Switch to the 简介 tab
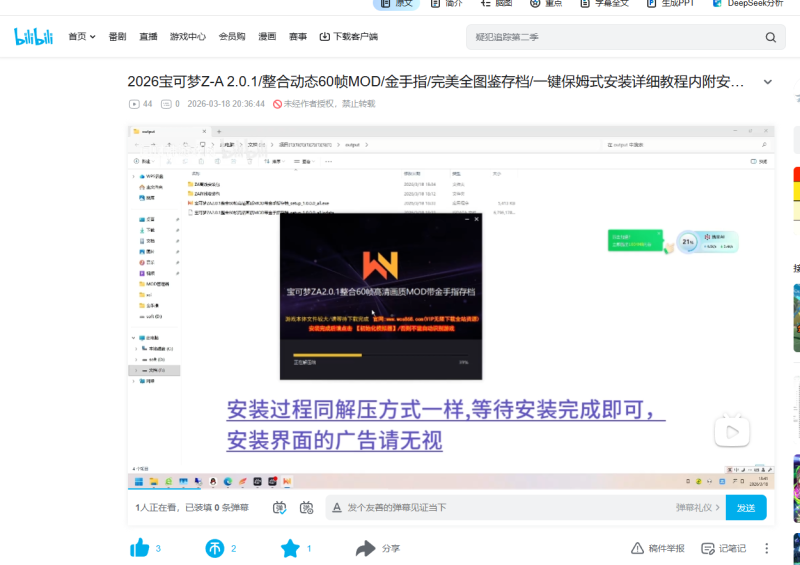Image resolution: width=800 pixels, height=565 pixels. click(446, 4)
